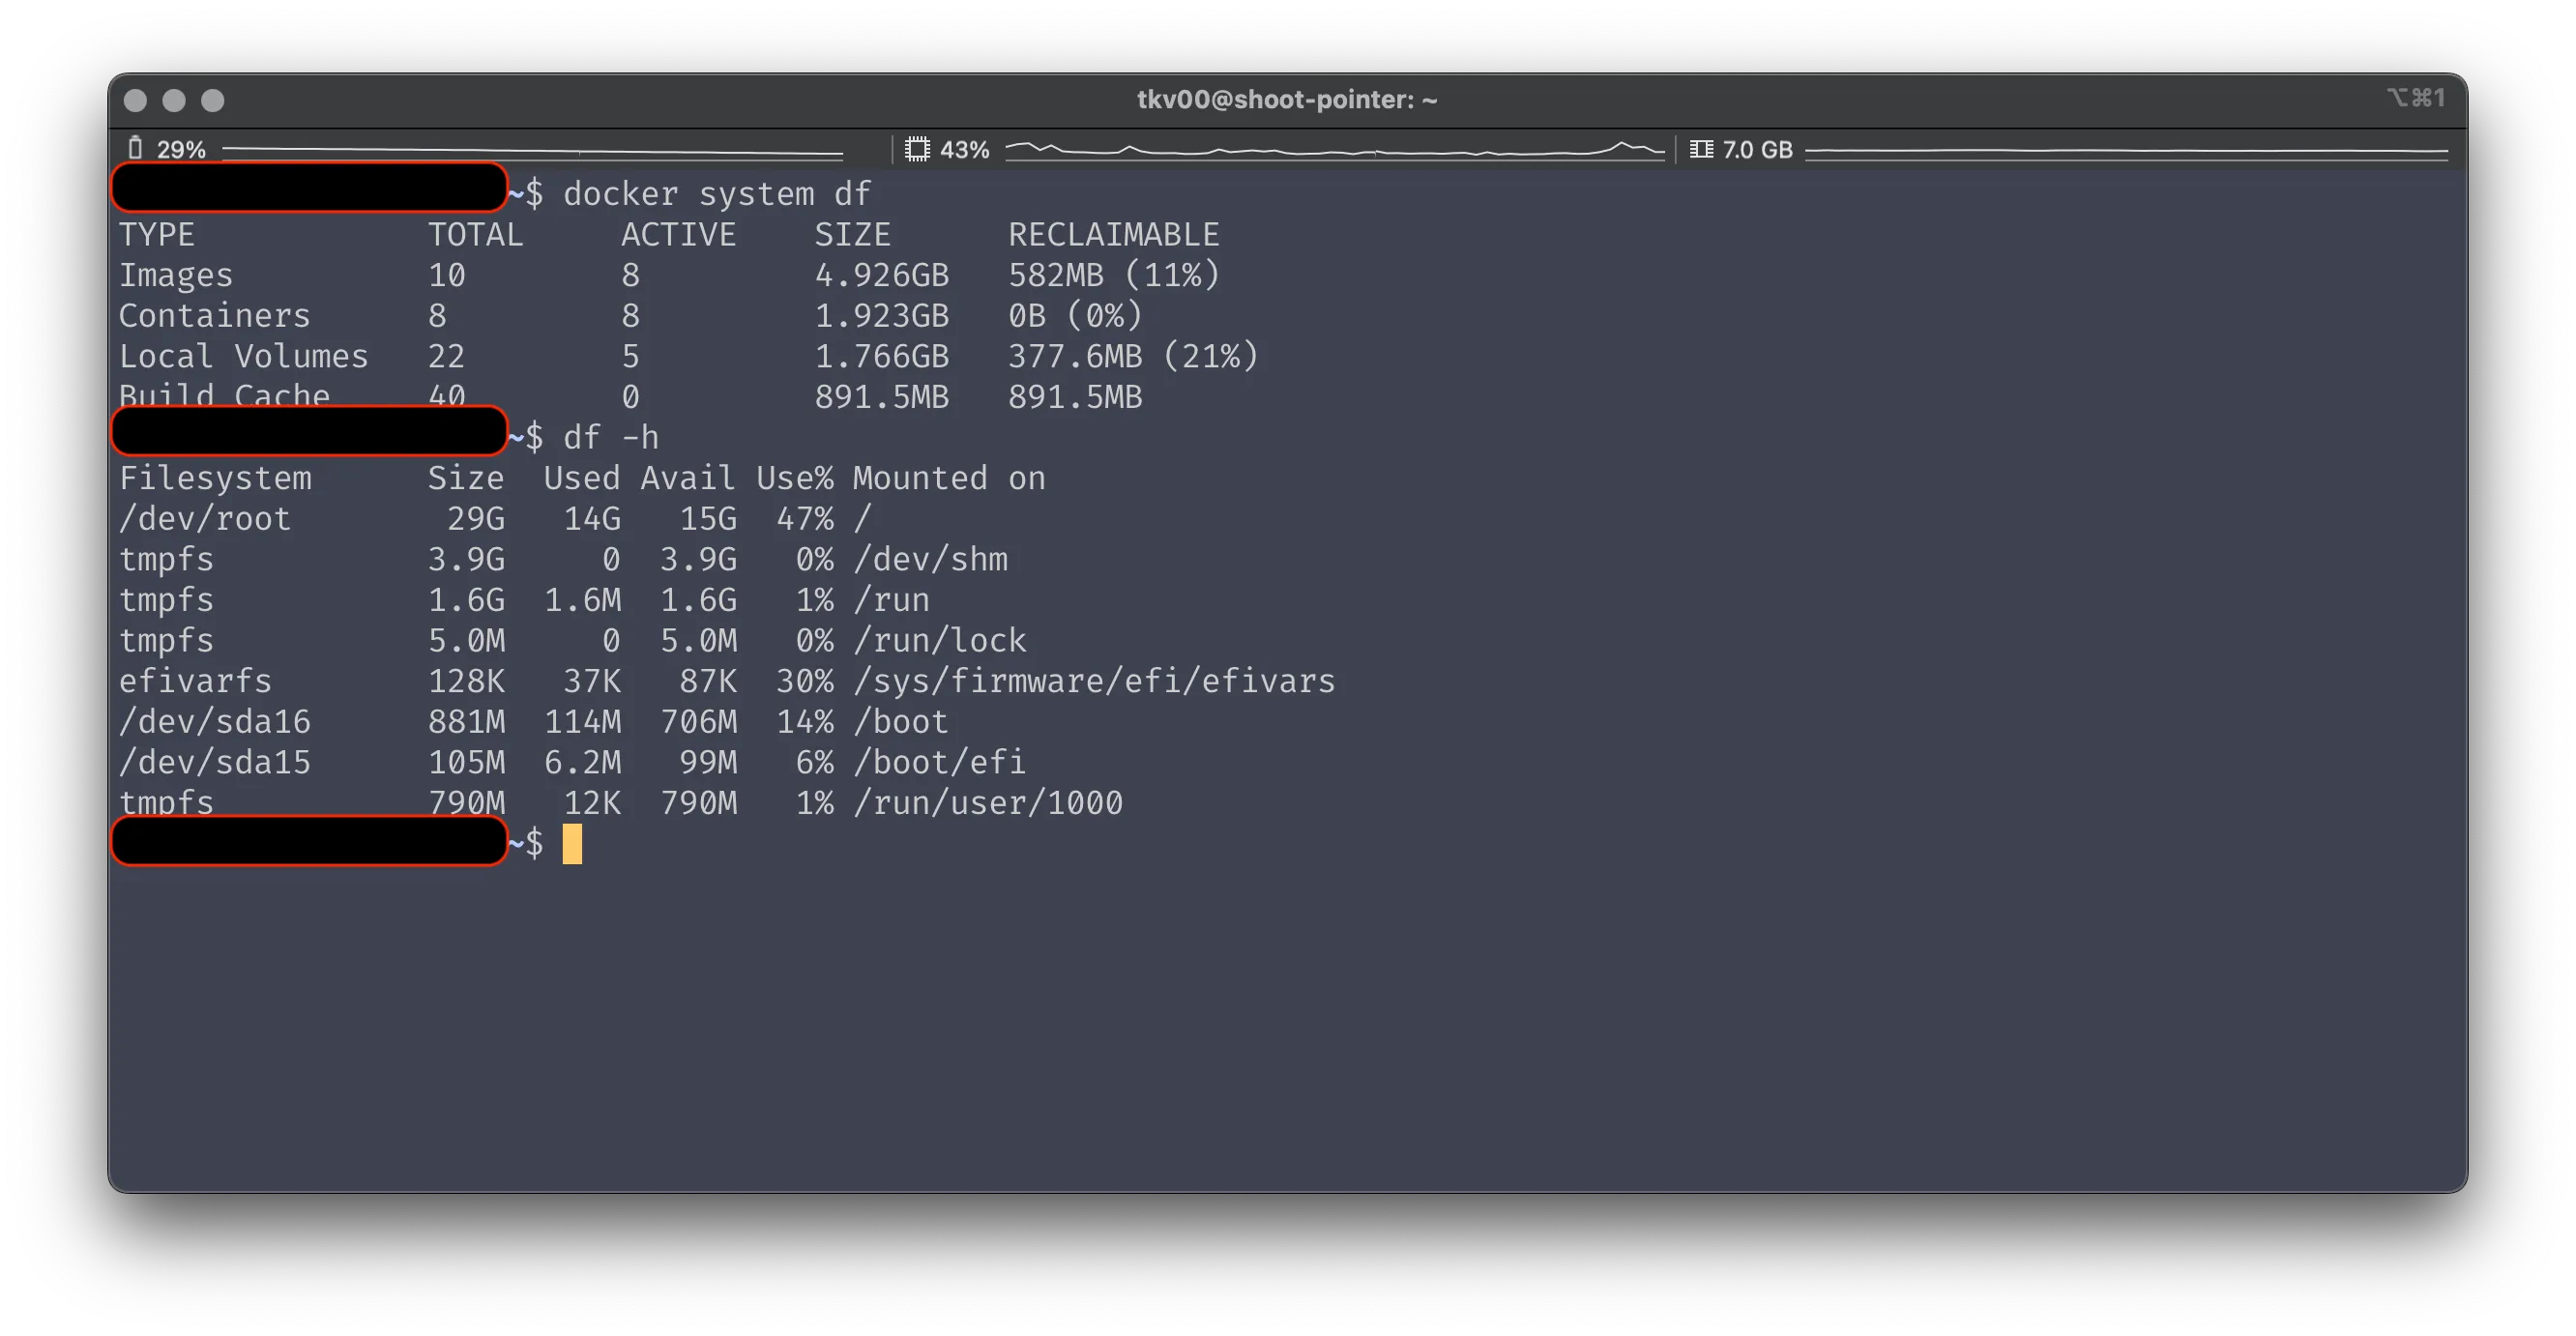Click the green zoom window button
2576x1336 pixels.
(213, 100)
